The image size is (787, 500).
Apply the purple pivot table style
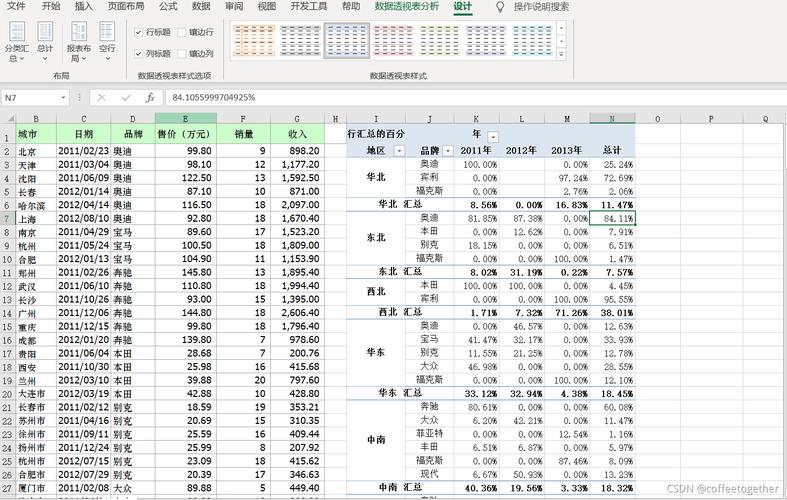click(486, 41)
